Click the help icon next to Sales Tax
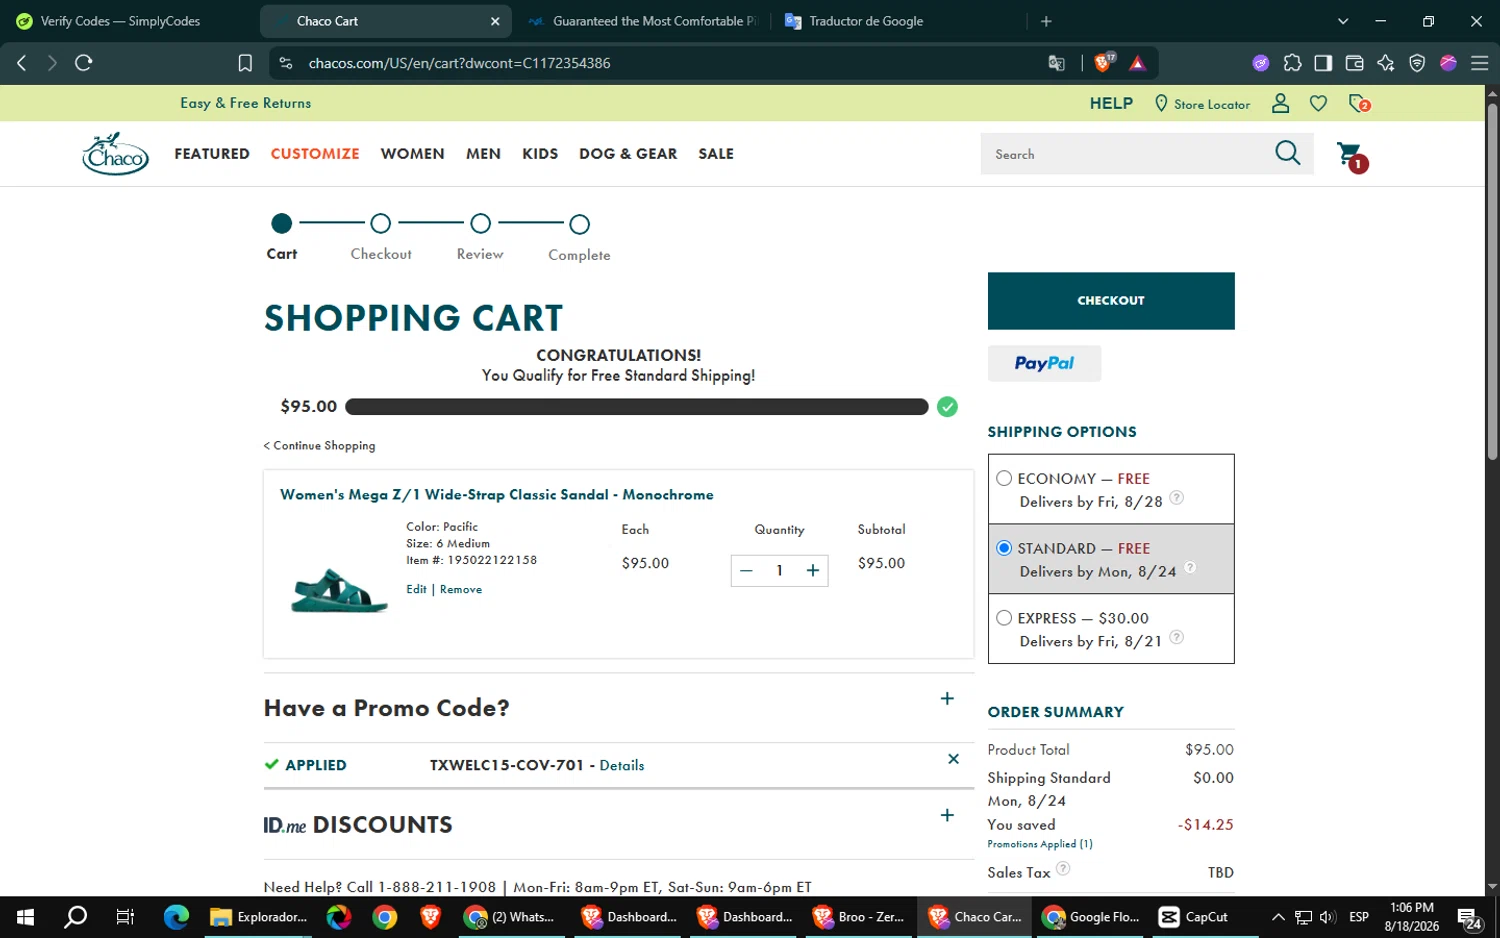The image size is (1500, 938). pos(1063,869)
